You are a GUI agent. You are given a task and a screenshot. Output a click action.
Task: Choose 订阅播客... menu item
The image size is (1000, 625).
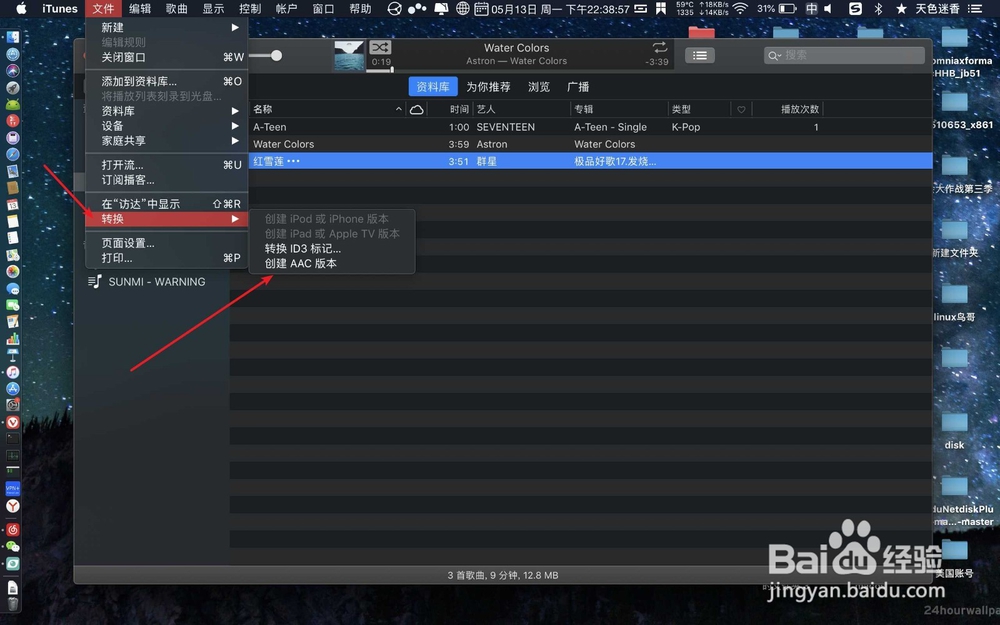click(x=166, y=180)
